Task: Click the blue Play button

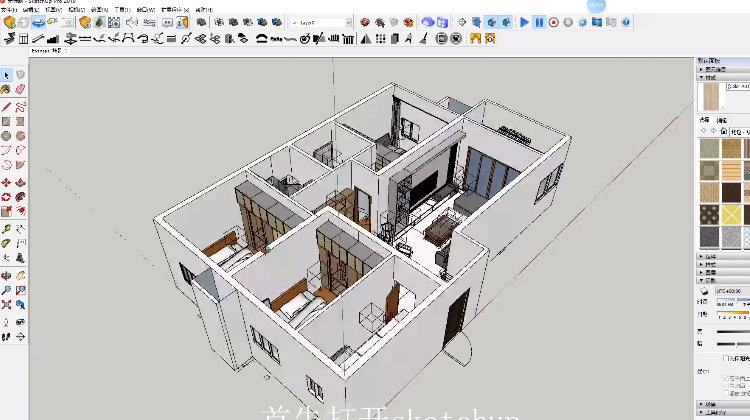Action: click(524, 22)
